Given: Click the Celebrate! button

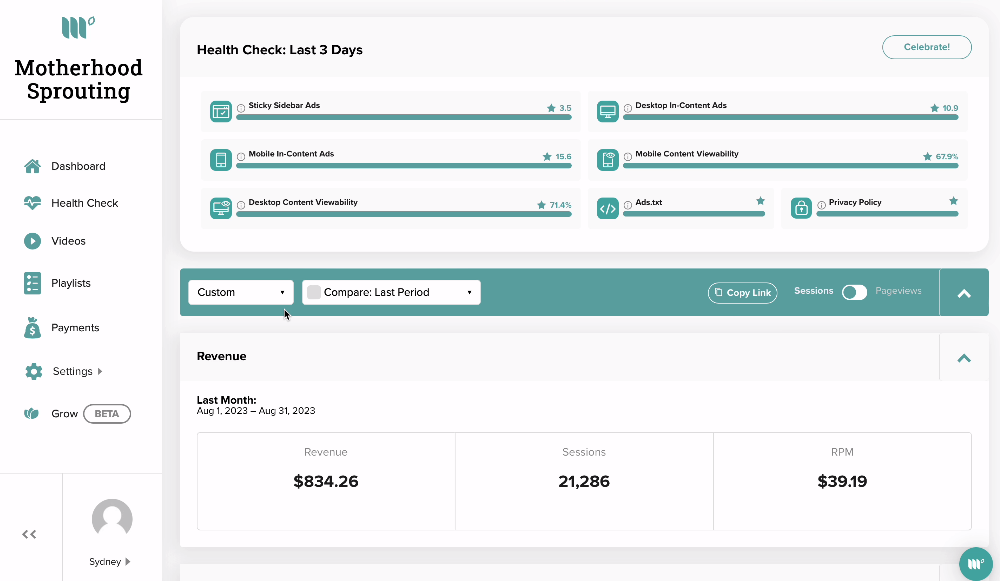Looking at the screenshot, I should click(x=927, y=47).
